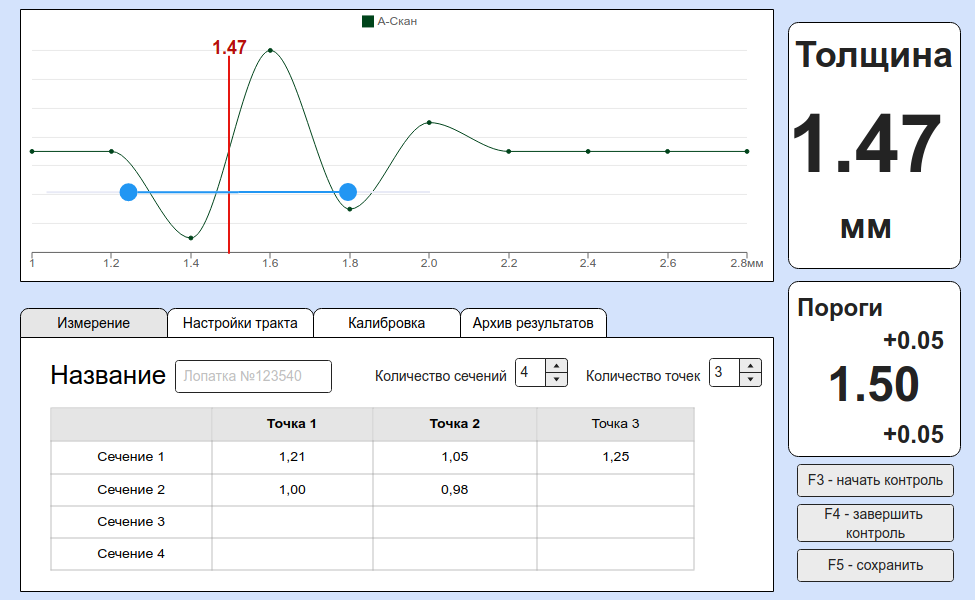Select the Сечение 4 row label
The image size is (975, 600).
click(x=131, y=553)
